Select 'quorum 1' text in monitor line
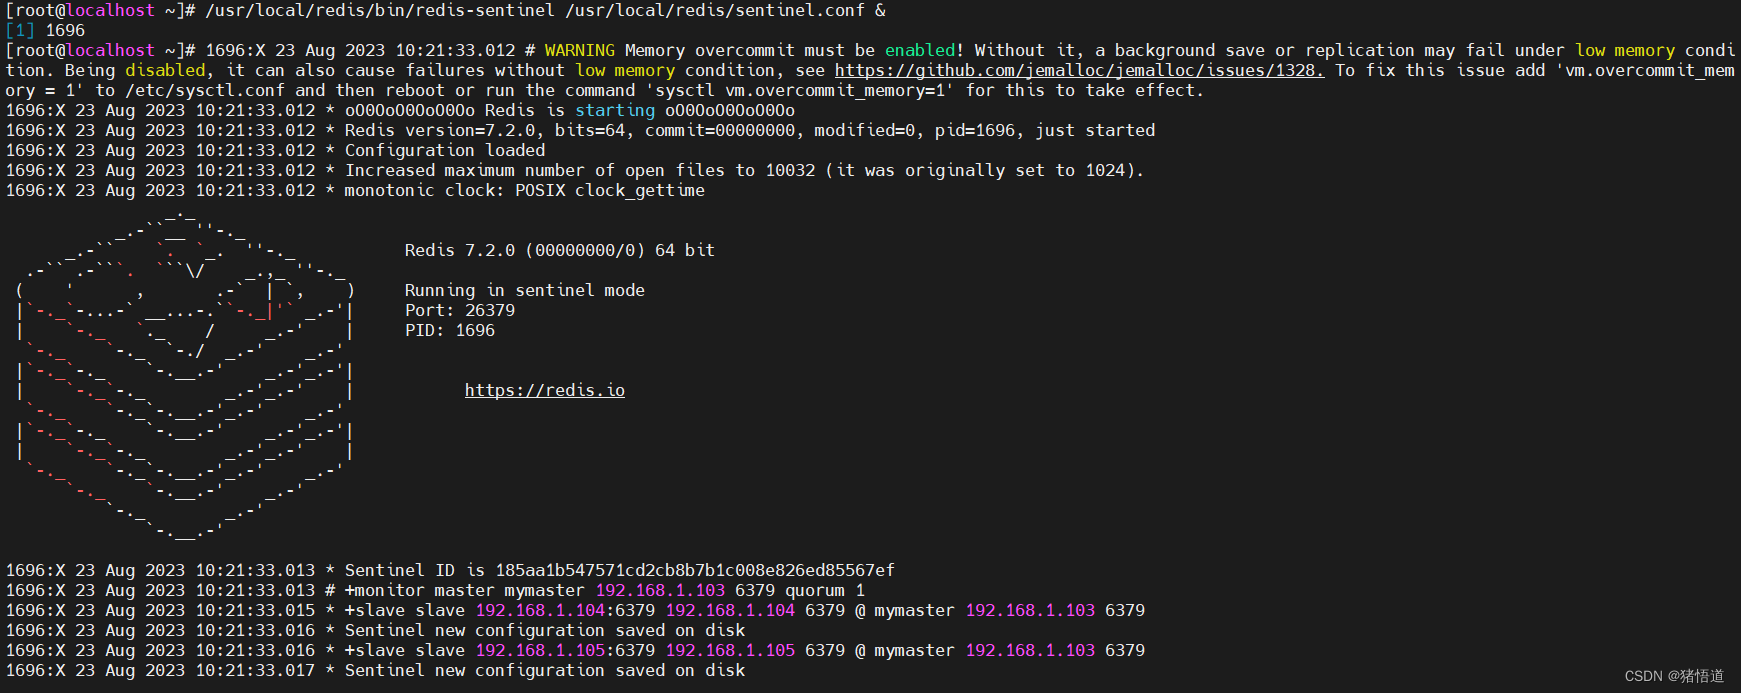Viewport: 1741px width, 693px height. tap(825, 590)
